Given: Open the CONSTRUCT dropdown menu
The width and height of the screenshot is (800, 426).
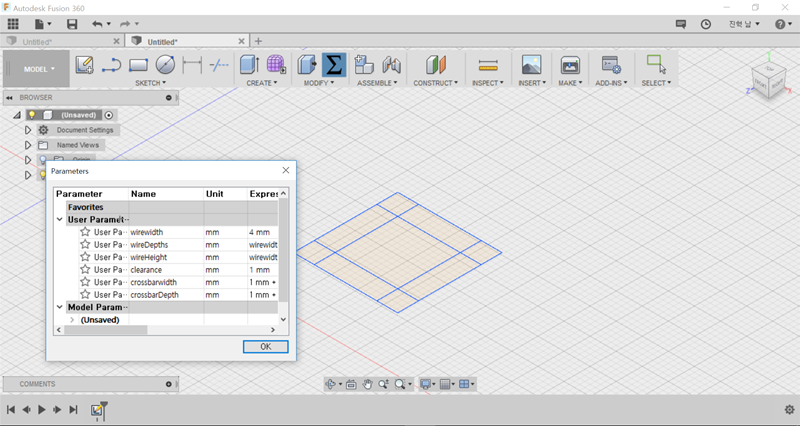Looking at the screenshot, I should pos(436,83).
